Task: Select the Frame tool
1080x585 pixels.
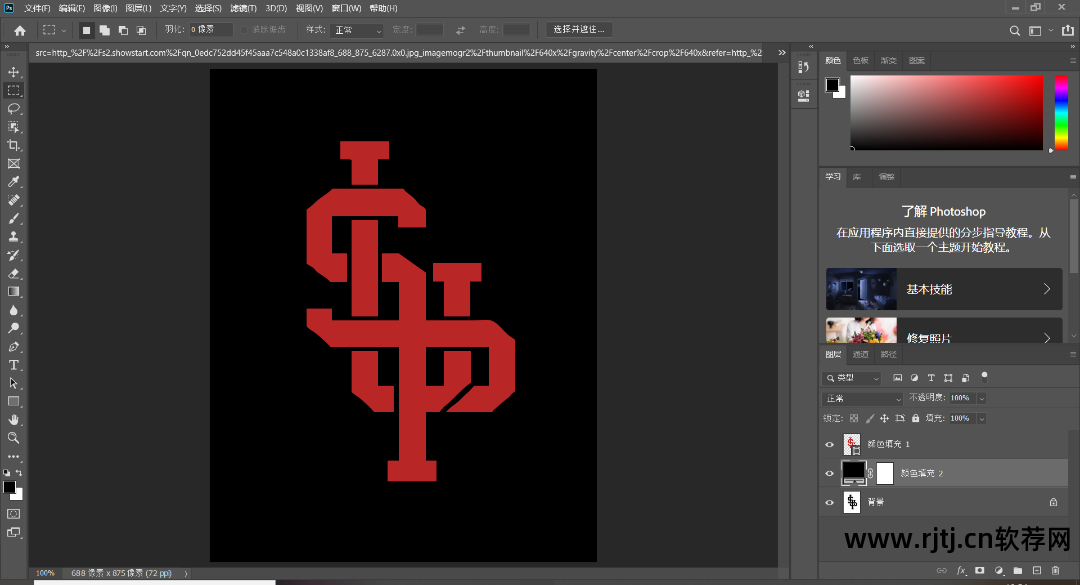Action: point(13,164)
